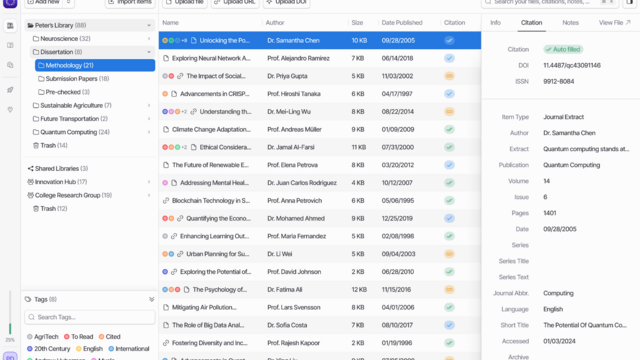Open the library view icon in left rail
This screenshot has width=640, height=360.
click(x=10, y=26)
